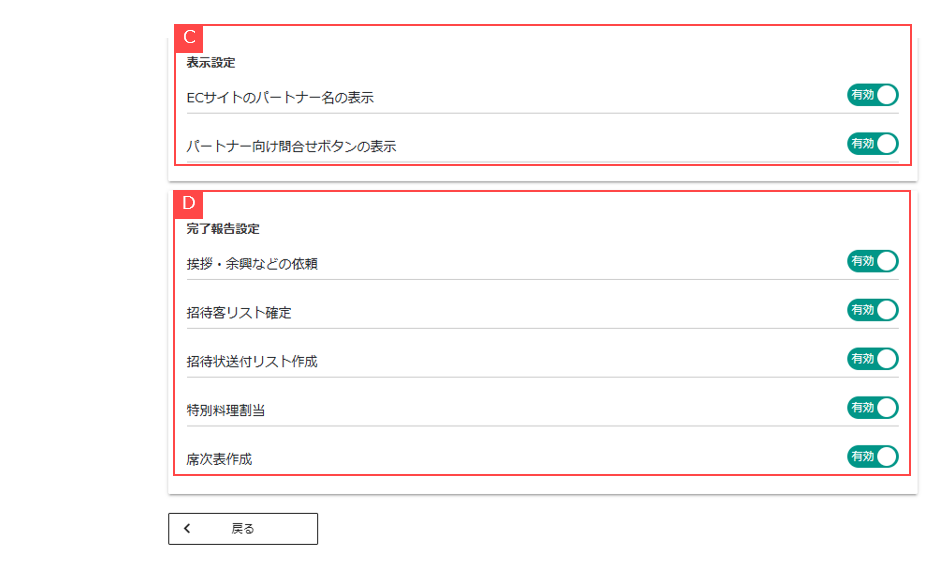Viewport: 926px width, 565px height.
Task: Switch off 招待状送付リスト作成 toggle
Action: click(x=872, y=359)
